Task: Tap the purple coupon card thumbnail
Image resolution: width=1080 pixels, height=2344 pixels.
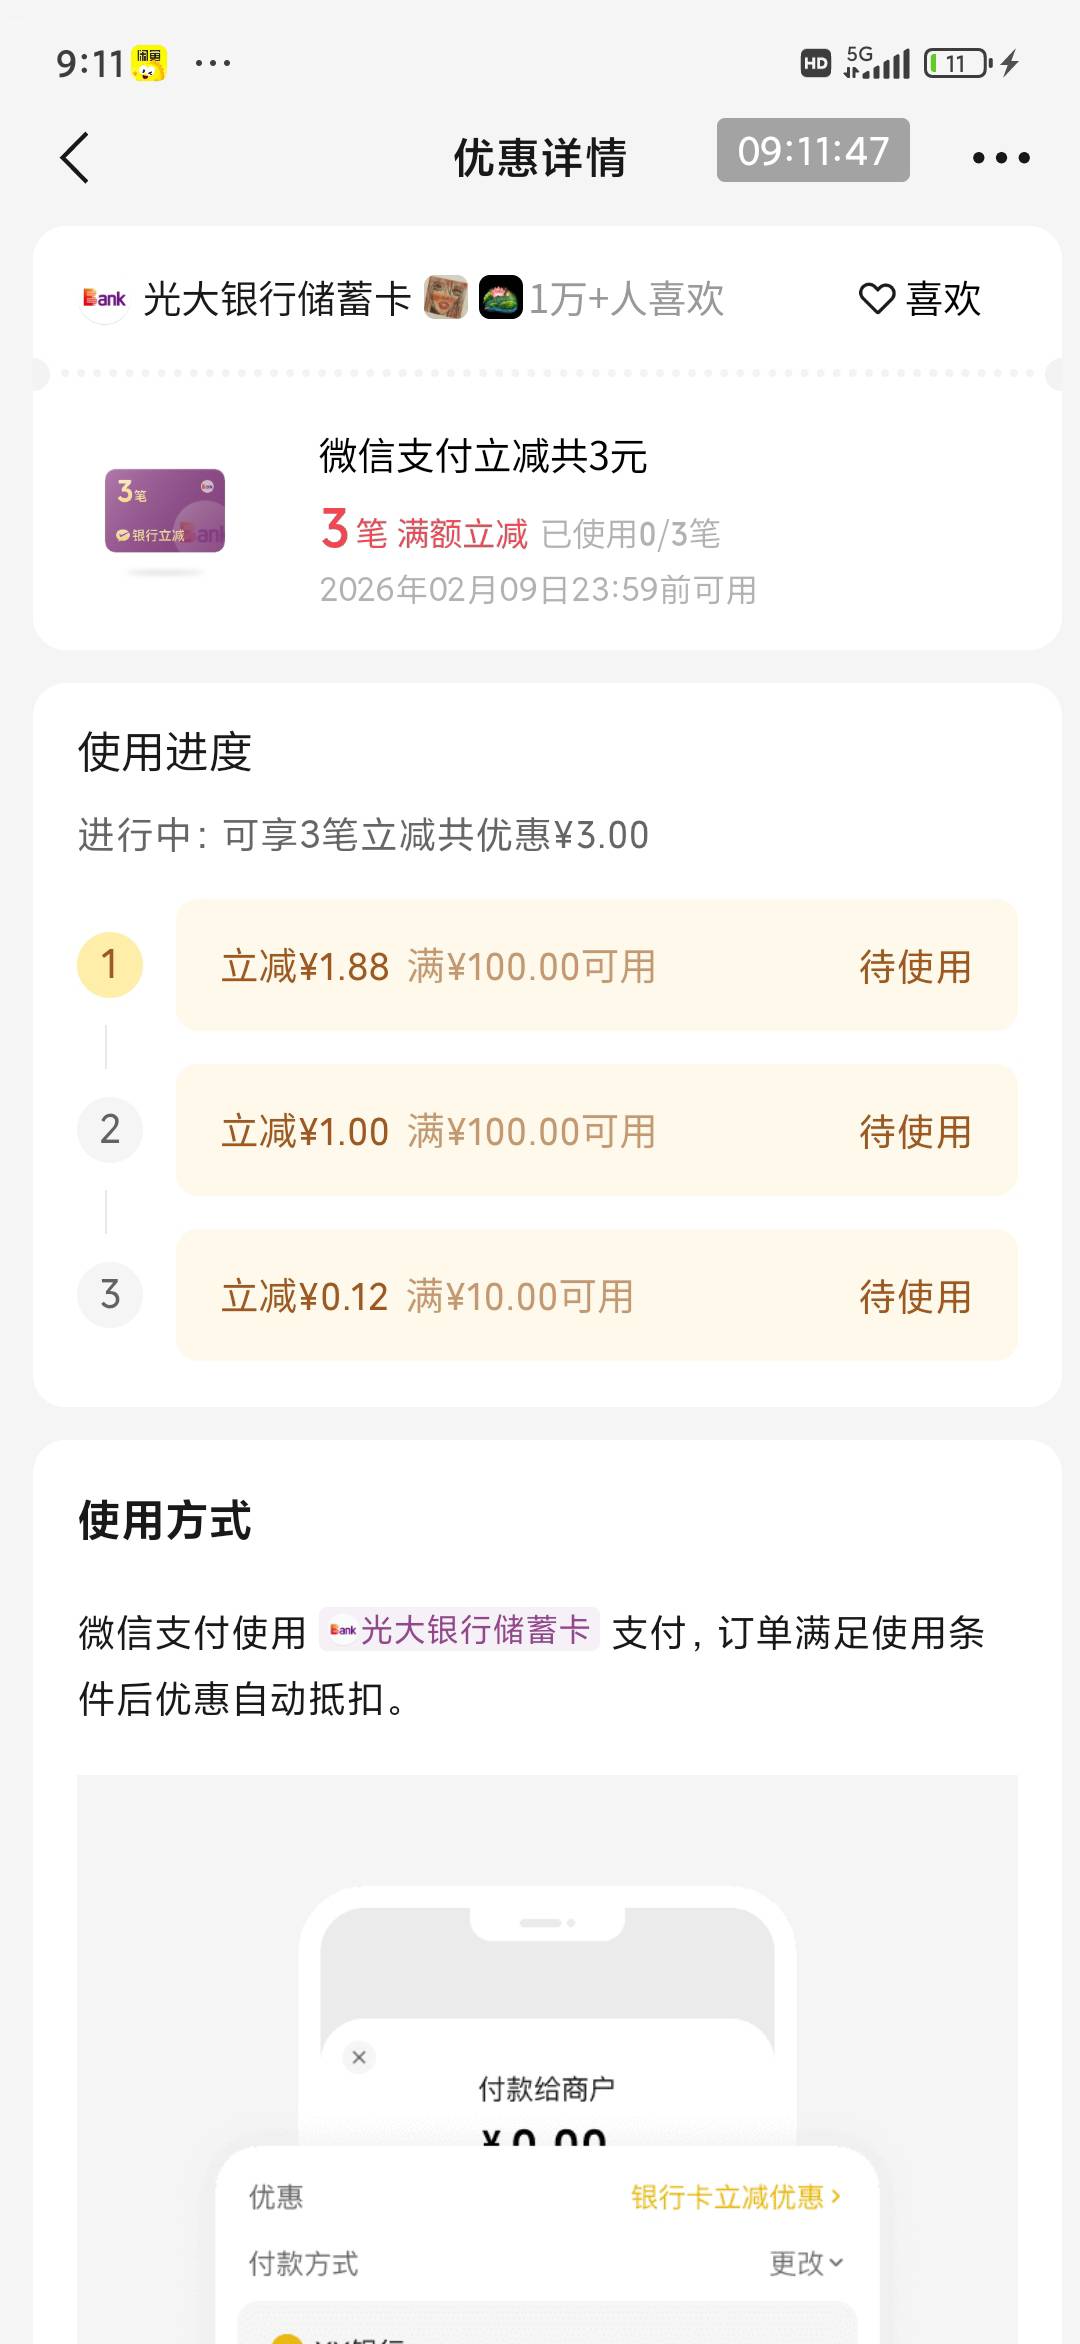Action: [165, 511]
